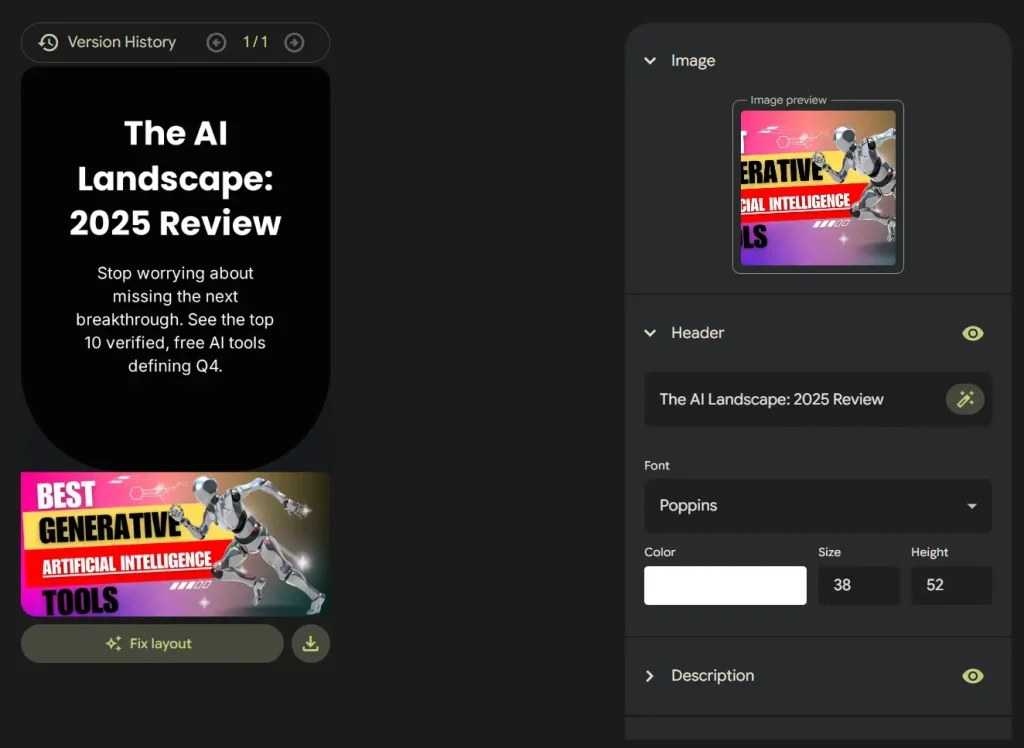Expand the Description section chevron
This screenshot has height=748, width=1024.
[x=650, y=676]
